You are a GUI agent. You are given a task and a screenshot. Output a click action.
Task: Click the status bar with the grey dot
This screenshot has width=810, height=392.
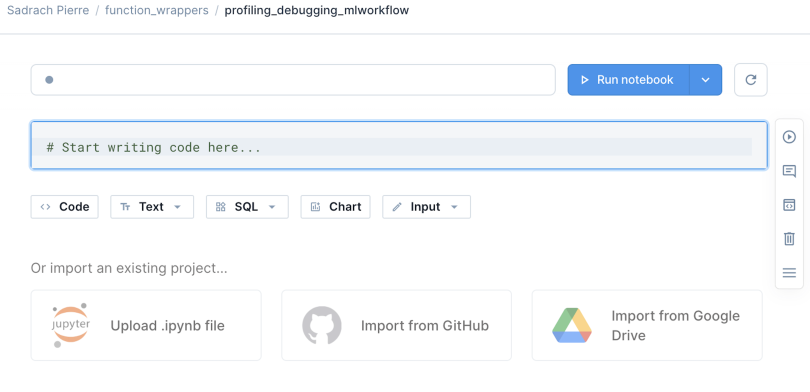click(293, 80)
